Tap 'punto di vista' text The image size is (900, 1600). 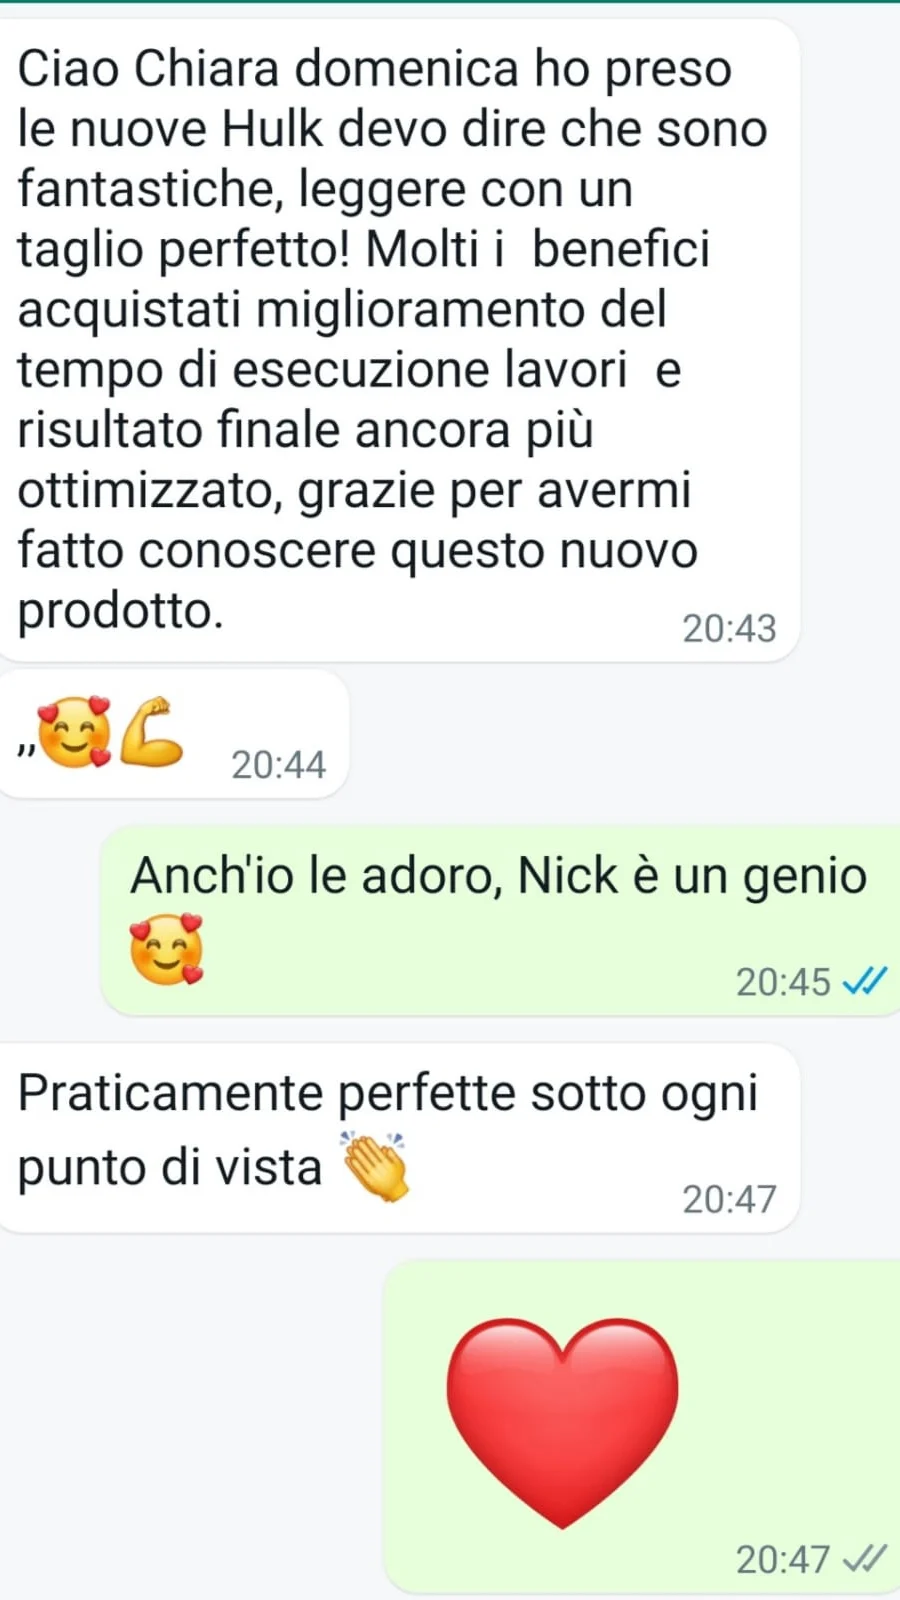pos(170,1167)
